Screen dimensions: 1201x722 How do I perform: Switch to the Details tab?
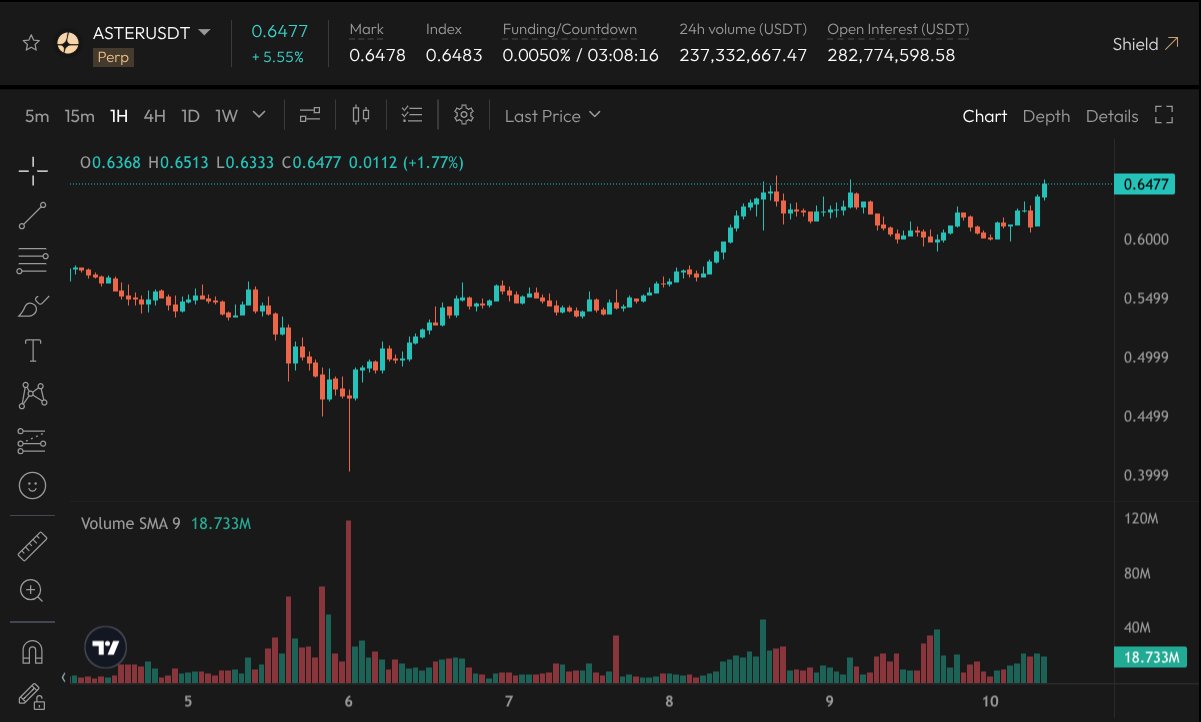(x=1111, y=116)
